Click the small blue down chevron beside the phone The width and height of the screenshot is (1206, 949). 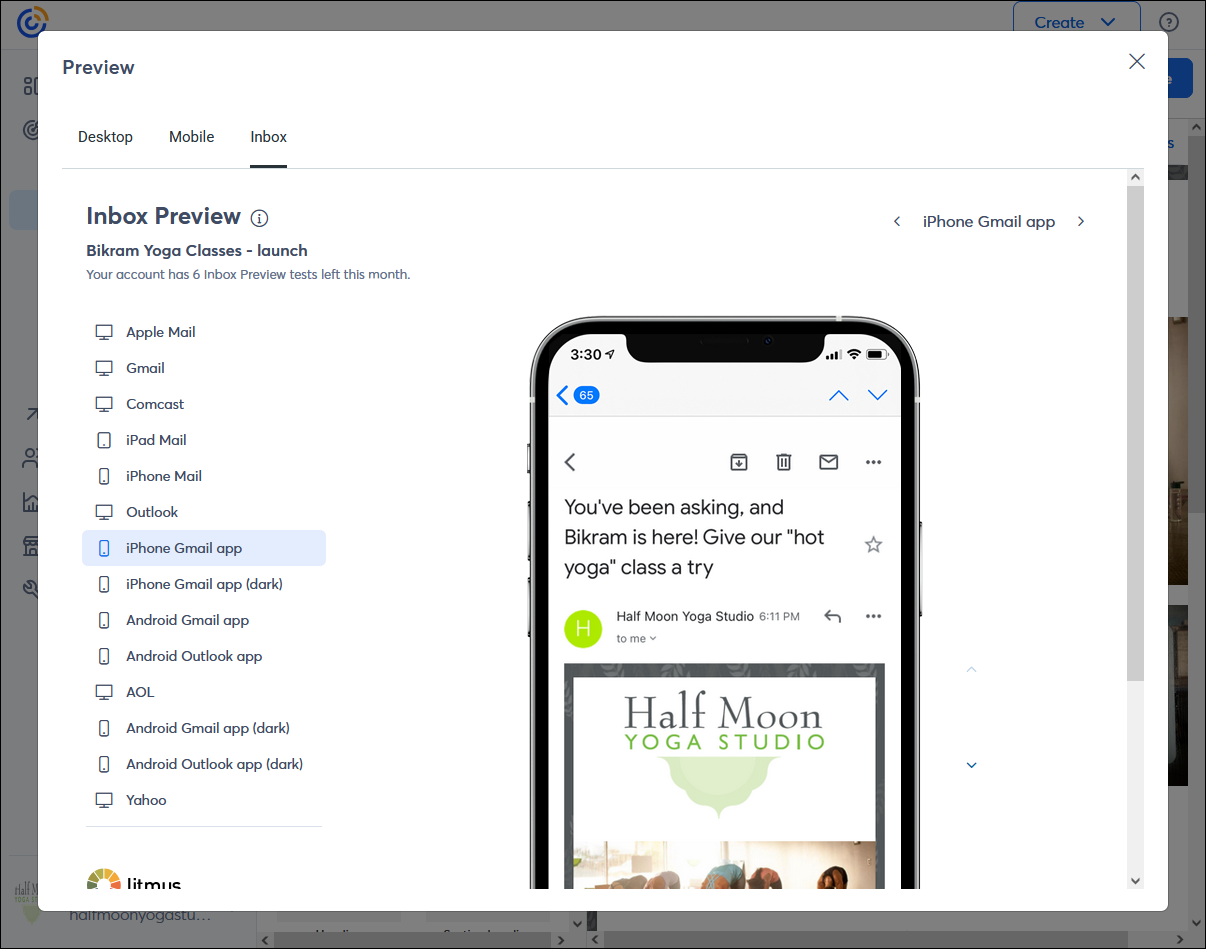[971, 765]
